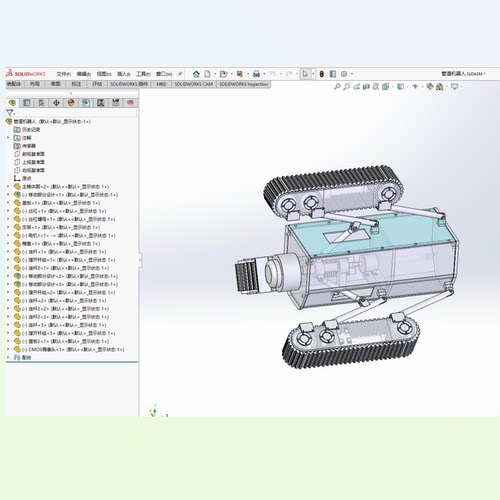Switch to the DimXpertManager crosshair tab

[x=56, y=103]
